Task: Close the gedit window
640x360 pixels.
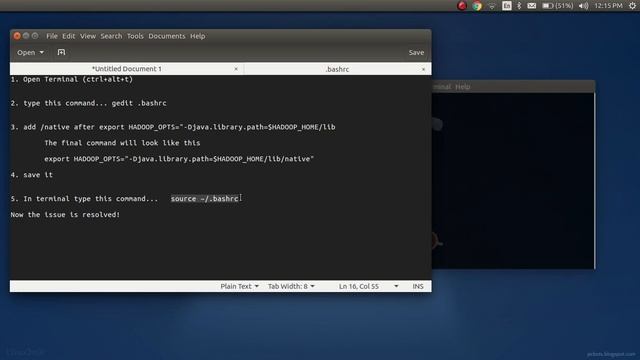Action: 17,36
